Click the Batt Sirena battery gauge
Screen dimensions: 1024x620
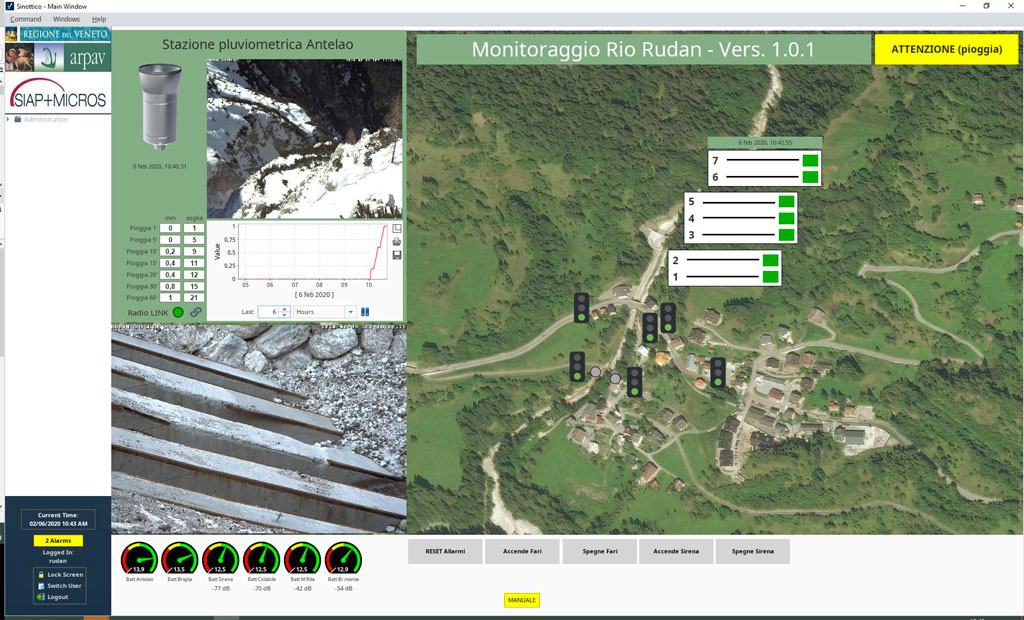tap(221, 559)
